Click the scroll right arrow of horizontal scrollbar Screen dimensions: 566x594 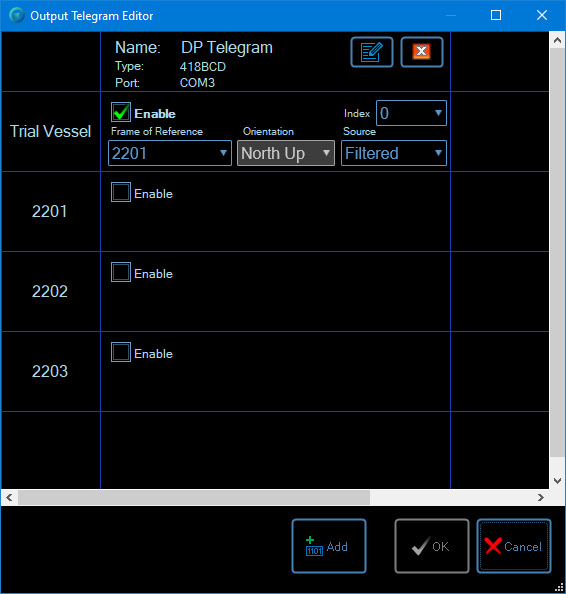point(541,497)
